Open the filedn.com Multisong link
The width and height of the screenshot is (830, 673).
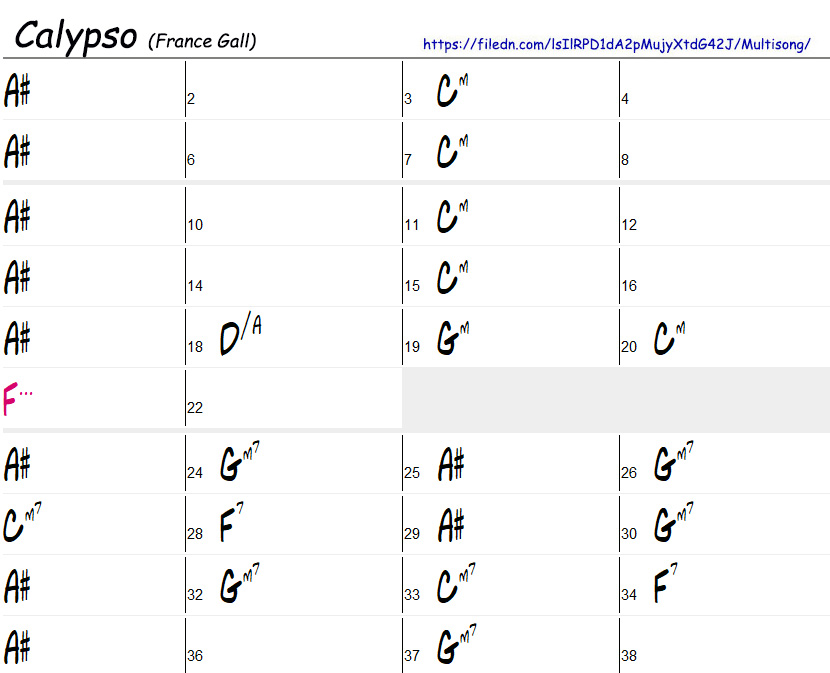click(x=616, y=44)
